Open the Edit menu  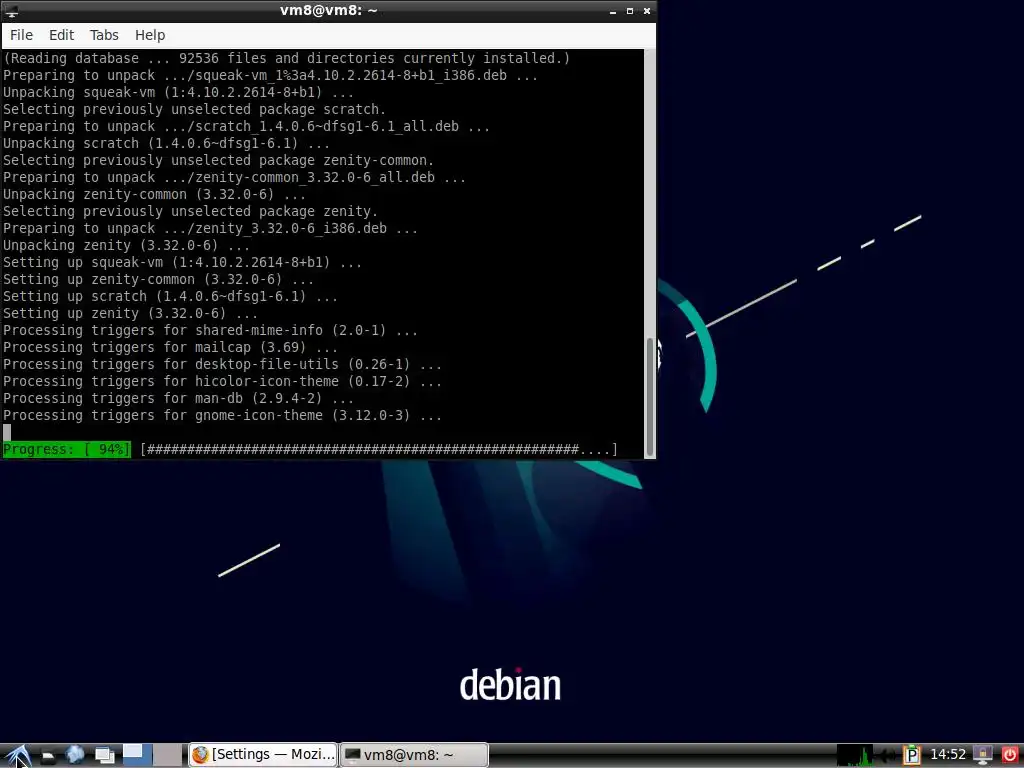pyautogui.click(x=61, y=35)
